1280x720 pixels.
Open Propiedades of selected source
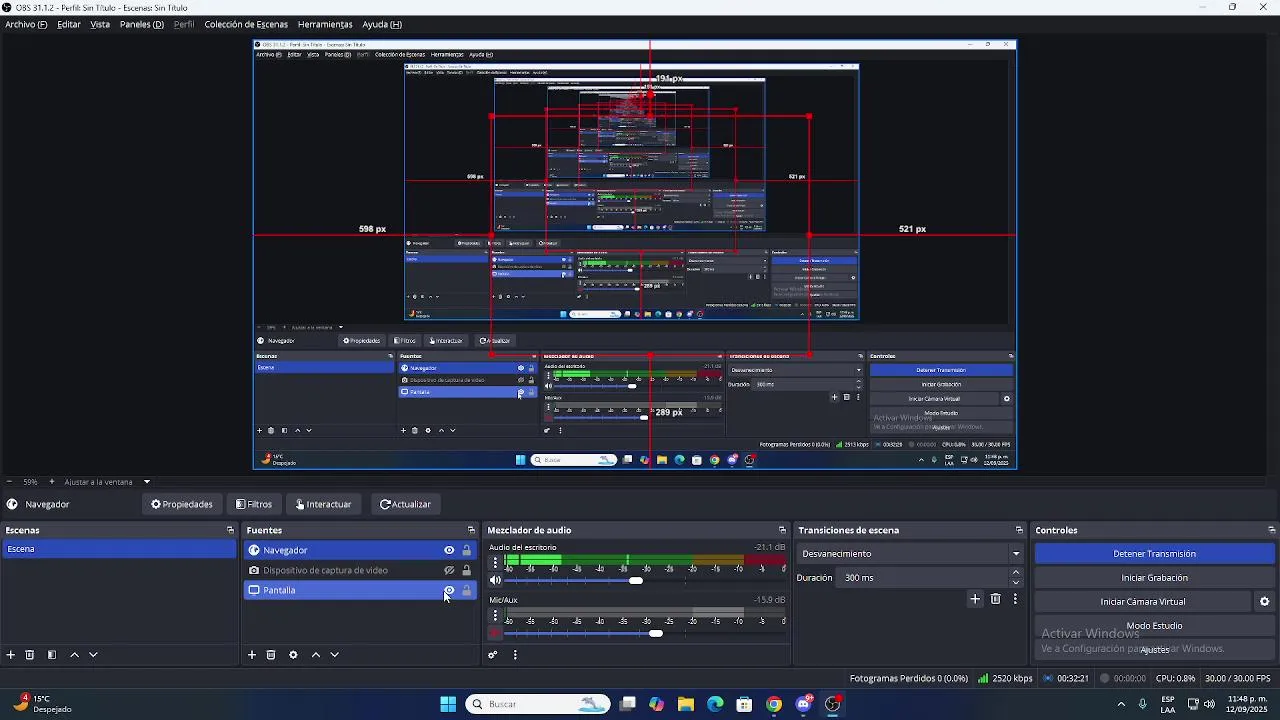pyautogui.click(x=182, y=504)
